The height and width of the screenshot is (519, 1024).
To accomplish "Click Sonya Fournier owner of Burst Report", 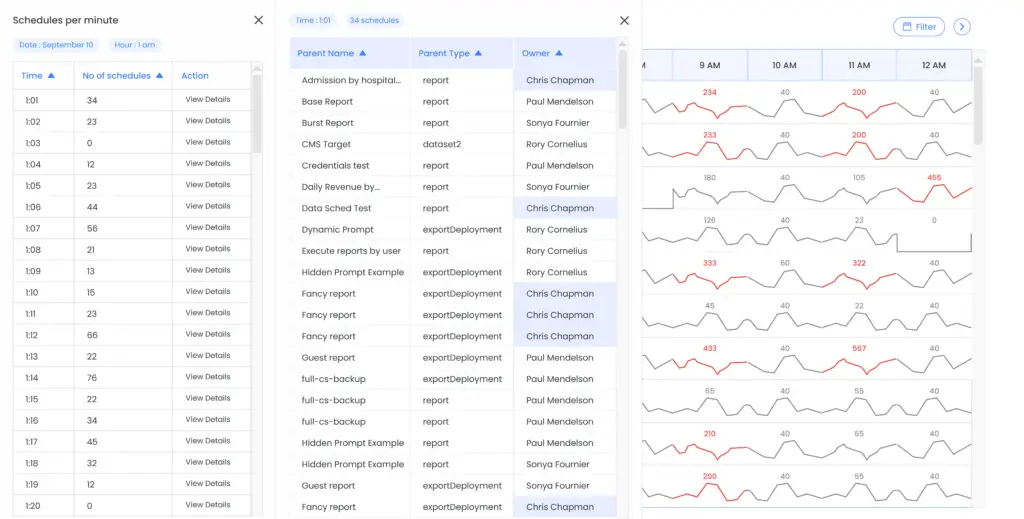I will tap(558, 123).
